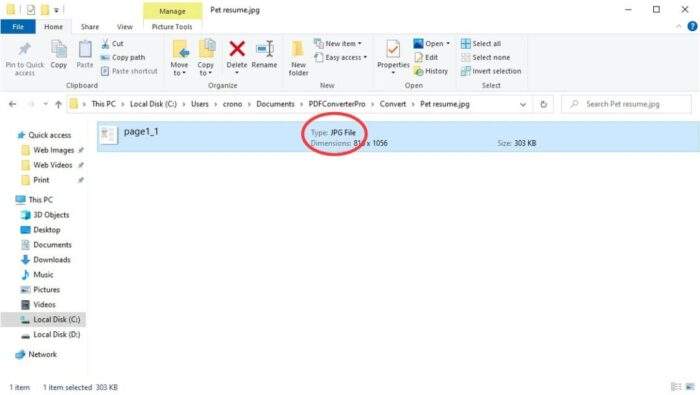
Task: Open the View ribbon tab
Action: tap(125, 27)
